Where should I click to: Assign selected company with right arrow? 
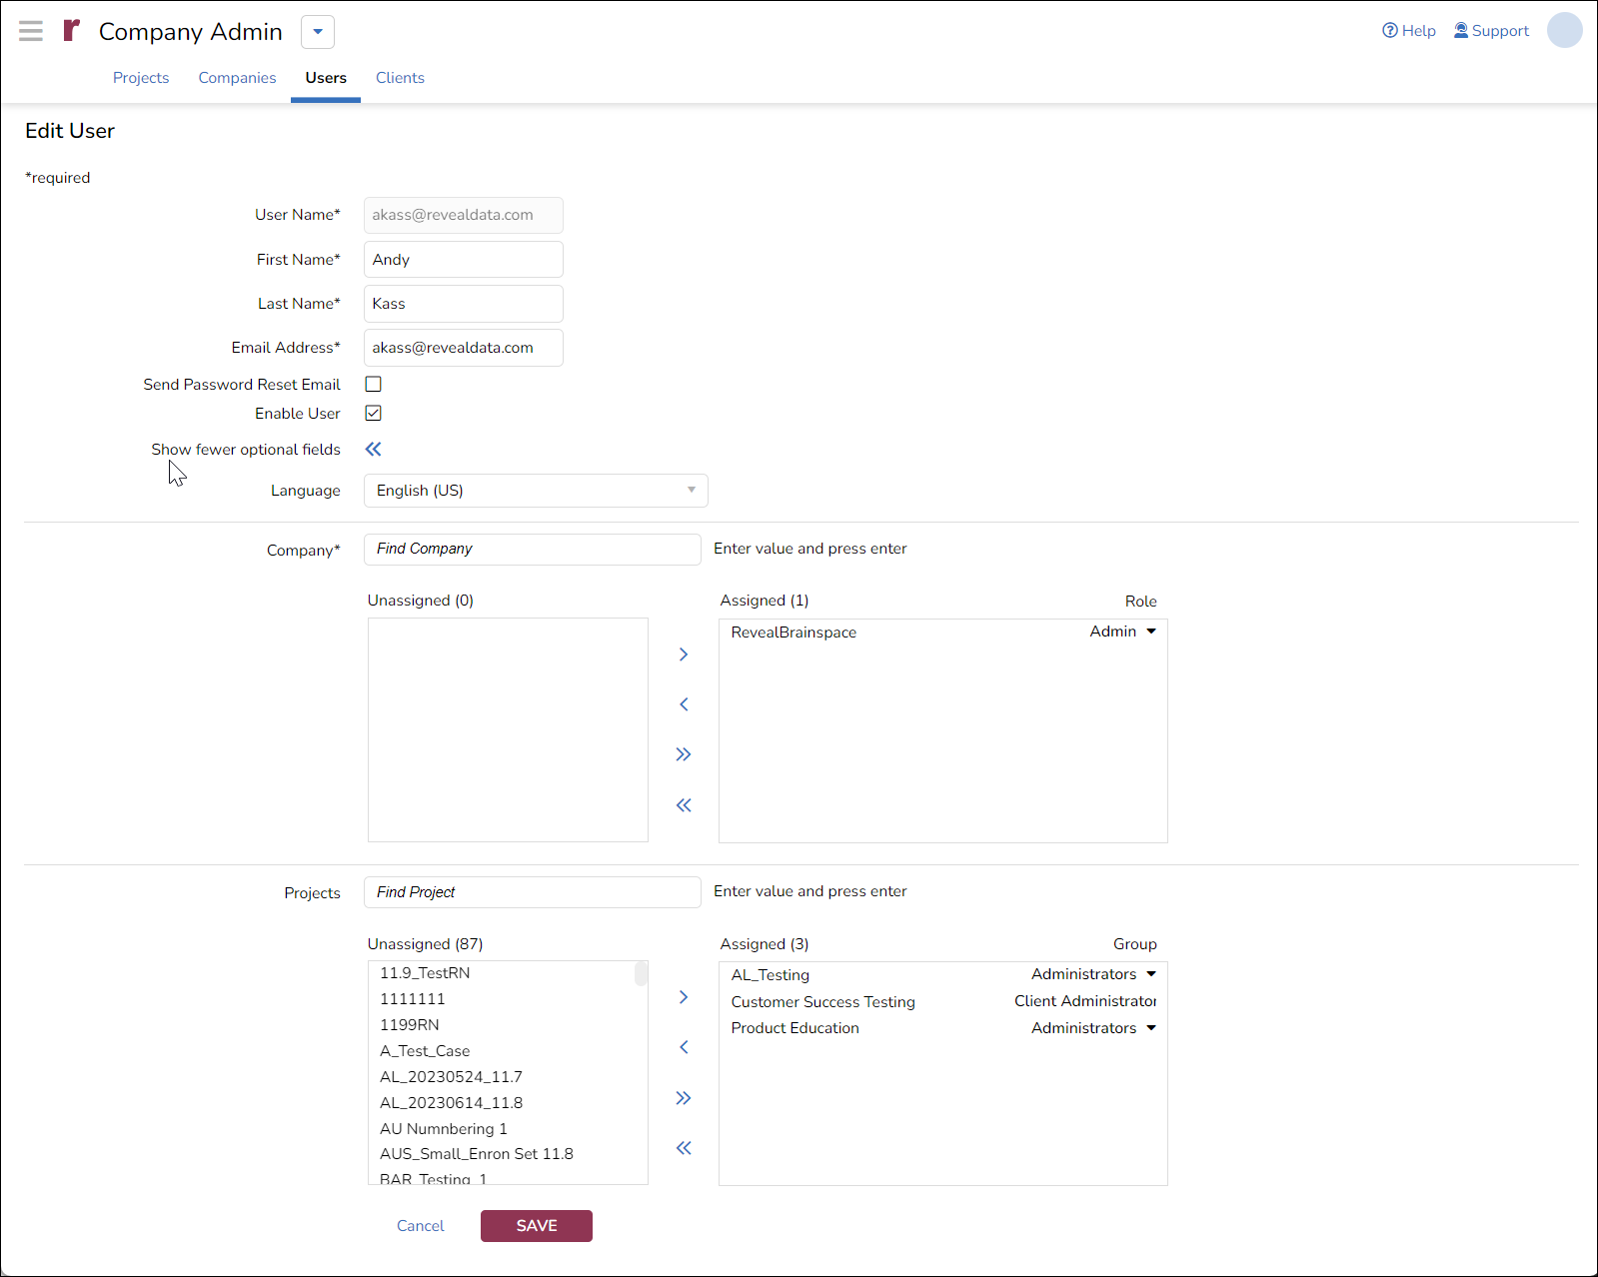[x=683, y=654]
